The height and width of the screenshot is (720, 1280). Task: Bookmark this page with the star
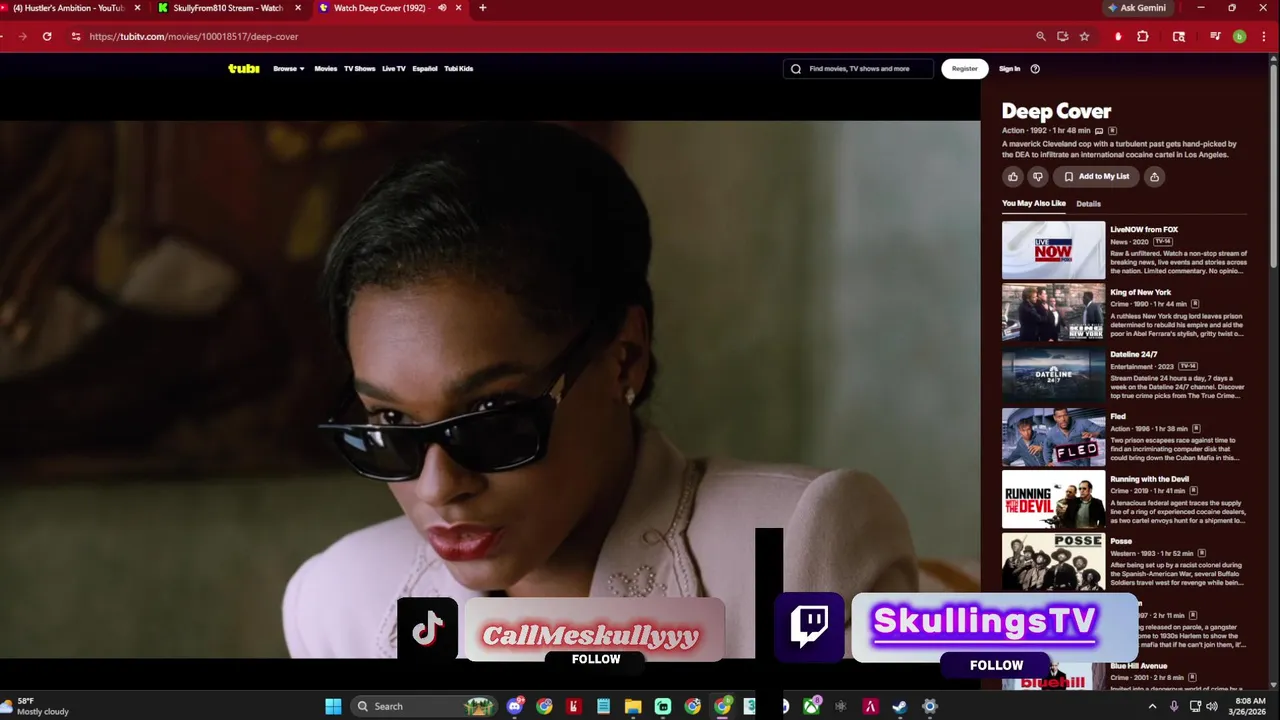point(1084,36)
